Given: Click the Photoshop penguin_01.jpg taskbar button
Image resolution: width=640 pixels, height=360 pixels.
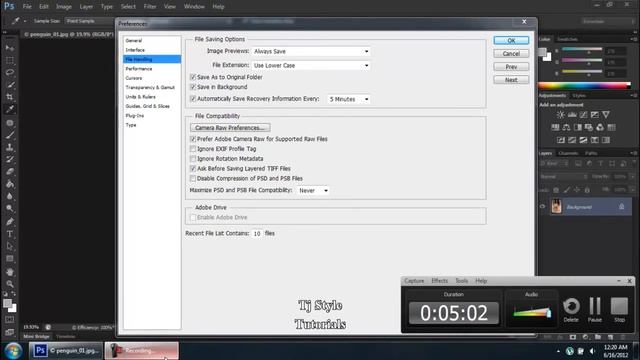Looking at the screenshot, I should coord(67,351).
